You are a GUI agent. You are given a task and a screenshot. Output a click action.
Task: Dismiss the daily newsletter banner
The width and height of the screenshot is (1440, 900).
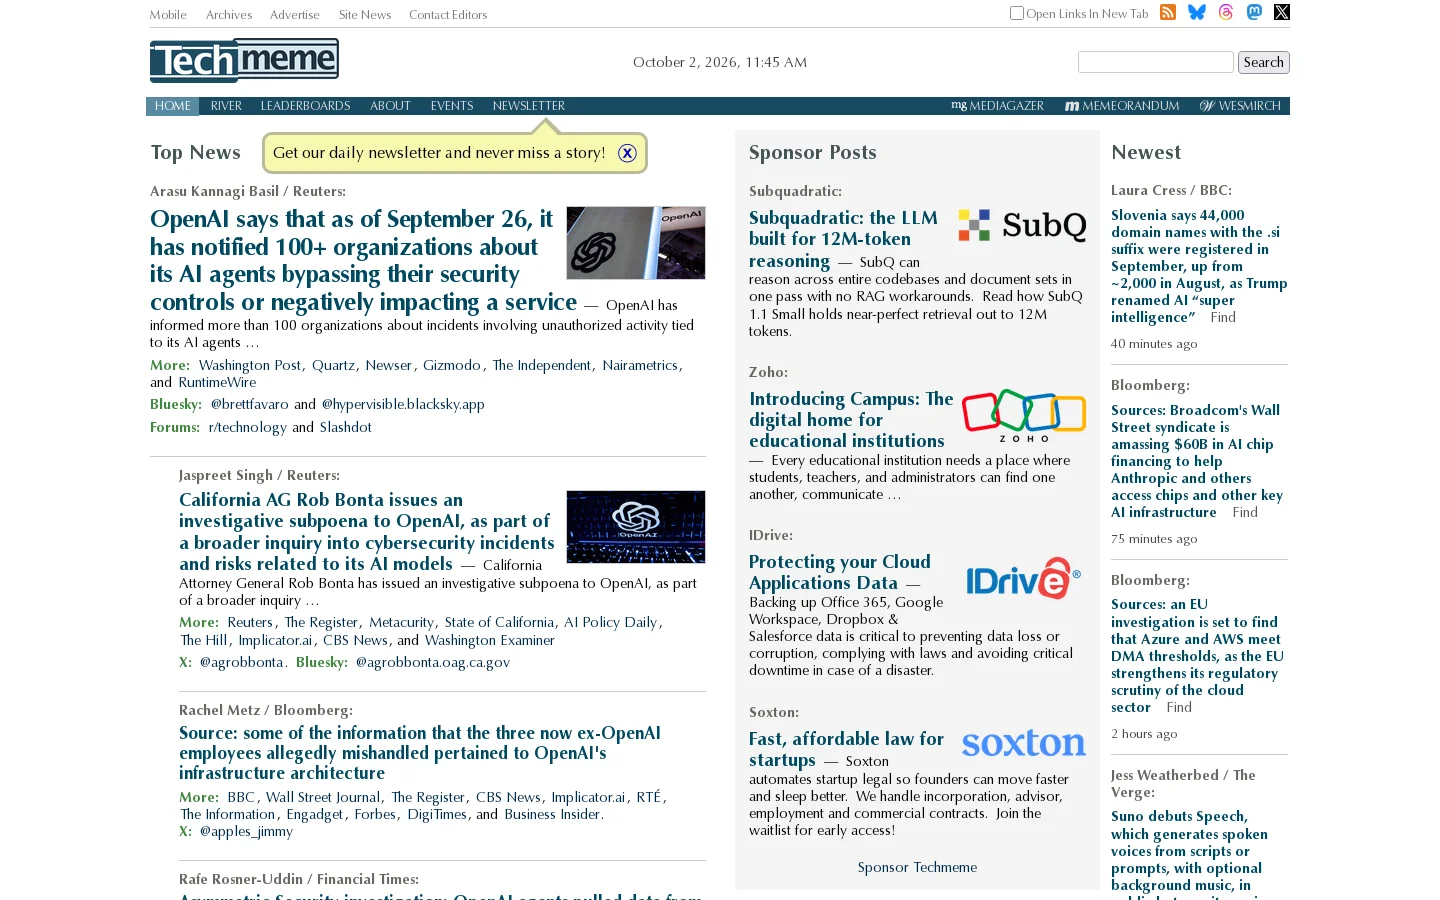pyautogui.click(x=627, y=153)
